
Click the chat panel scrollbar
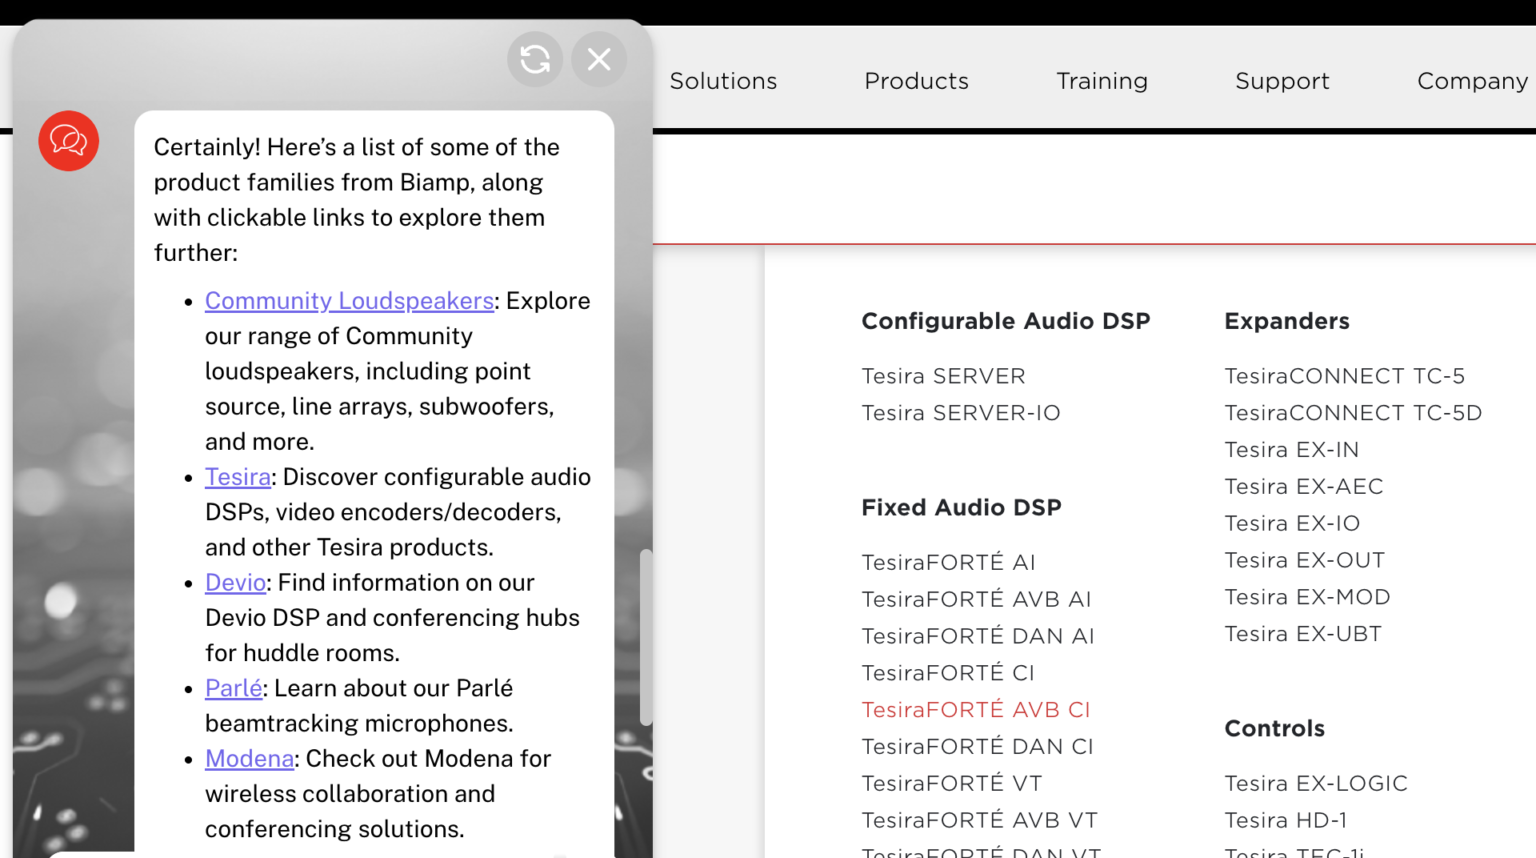click(x=646, y=637)
